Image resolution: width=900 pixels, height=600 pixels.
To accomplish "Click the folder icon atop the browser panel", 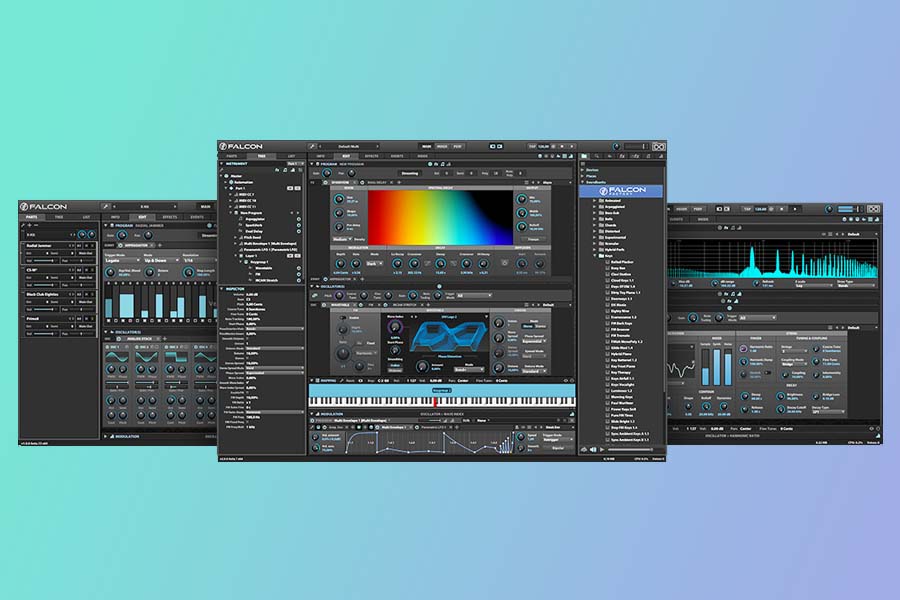I will pyautogui.click(x=585, y=157).
